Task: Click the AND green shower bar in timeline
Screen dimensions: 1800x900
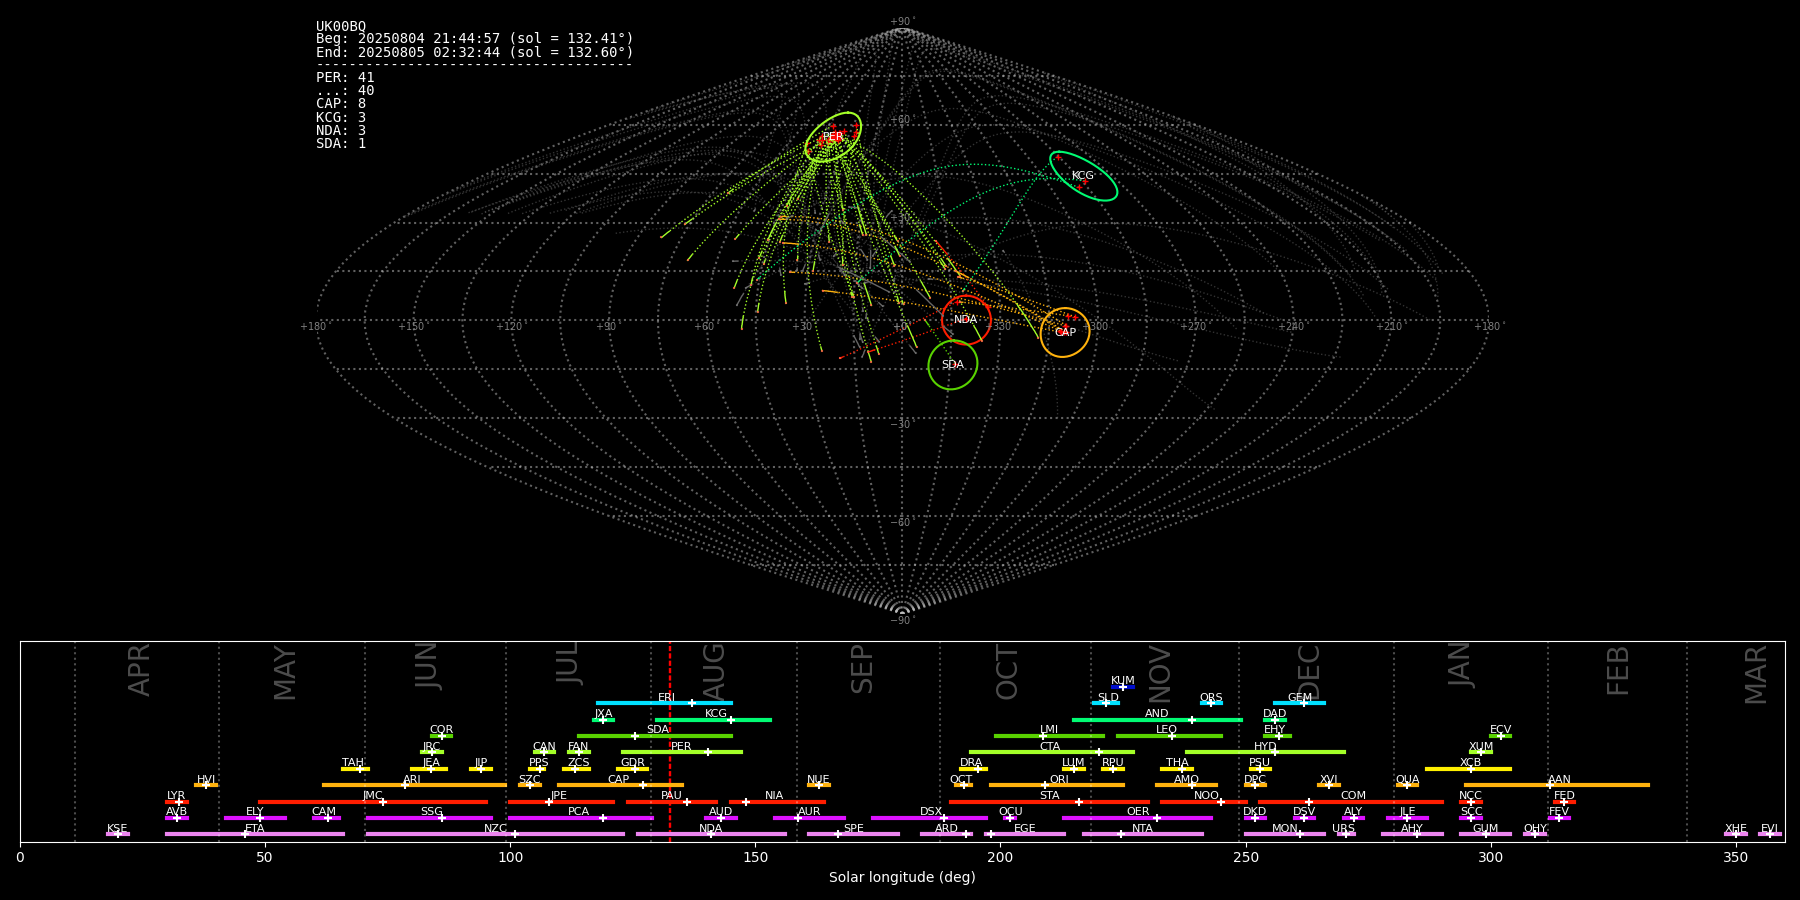Action: click(x=1157, y=719)
